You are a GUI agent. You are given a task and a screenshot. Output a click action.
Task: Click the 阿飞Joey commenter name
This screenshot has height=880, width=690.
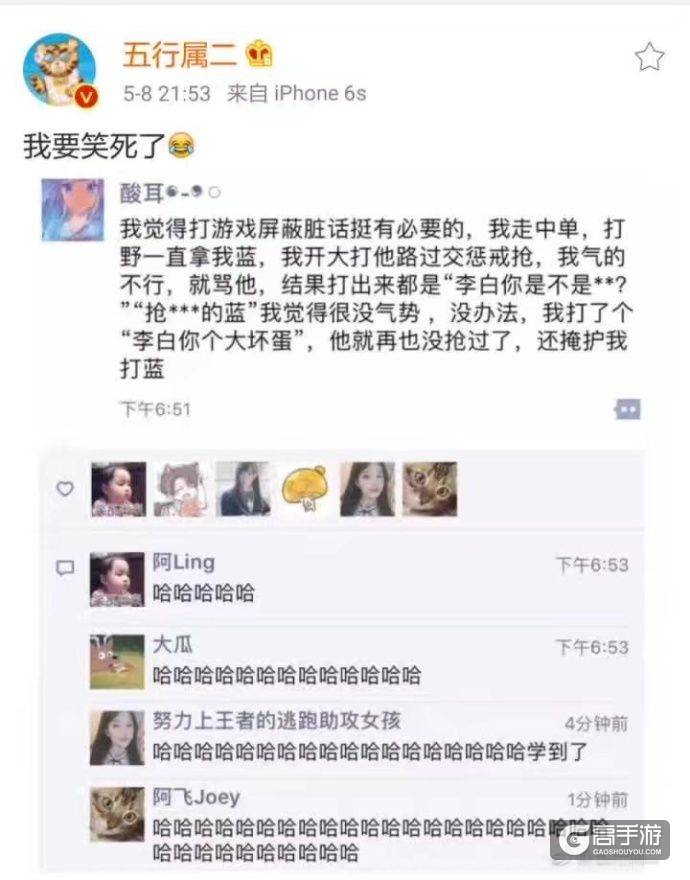pos(196,797)
